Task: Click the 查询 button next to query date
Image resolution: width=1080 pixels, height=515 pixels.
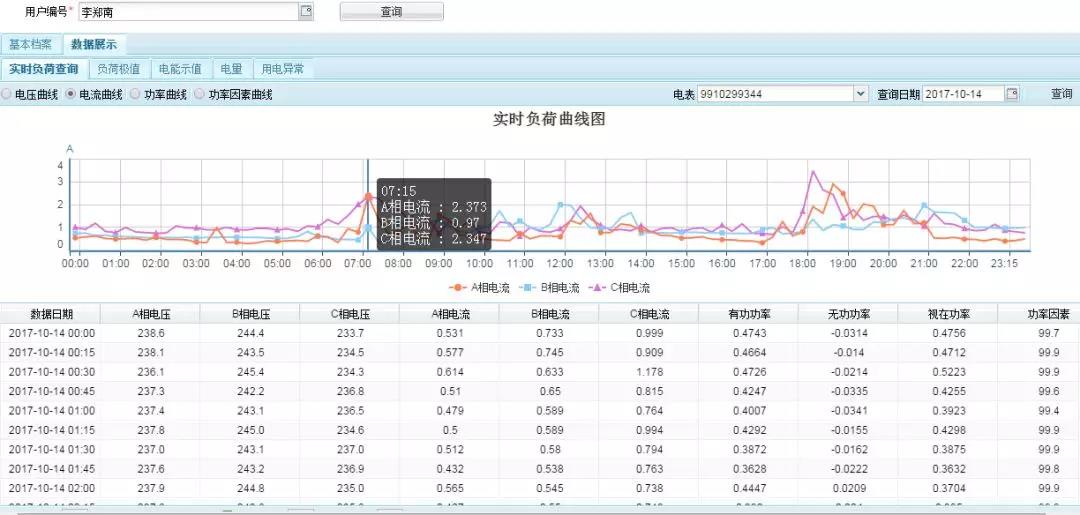Action: pos(1061,94)
